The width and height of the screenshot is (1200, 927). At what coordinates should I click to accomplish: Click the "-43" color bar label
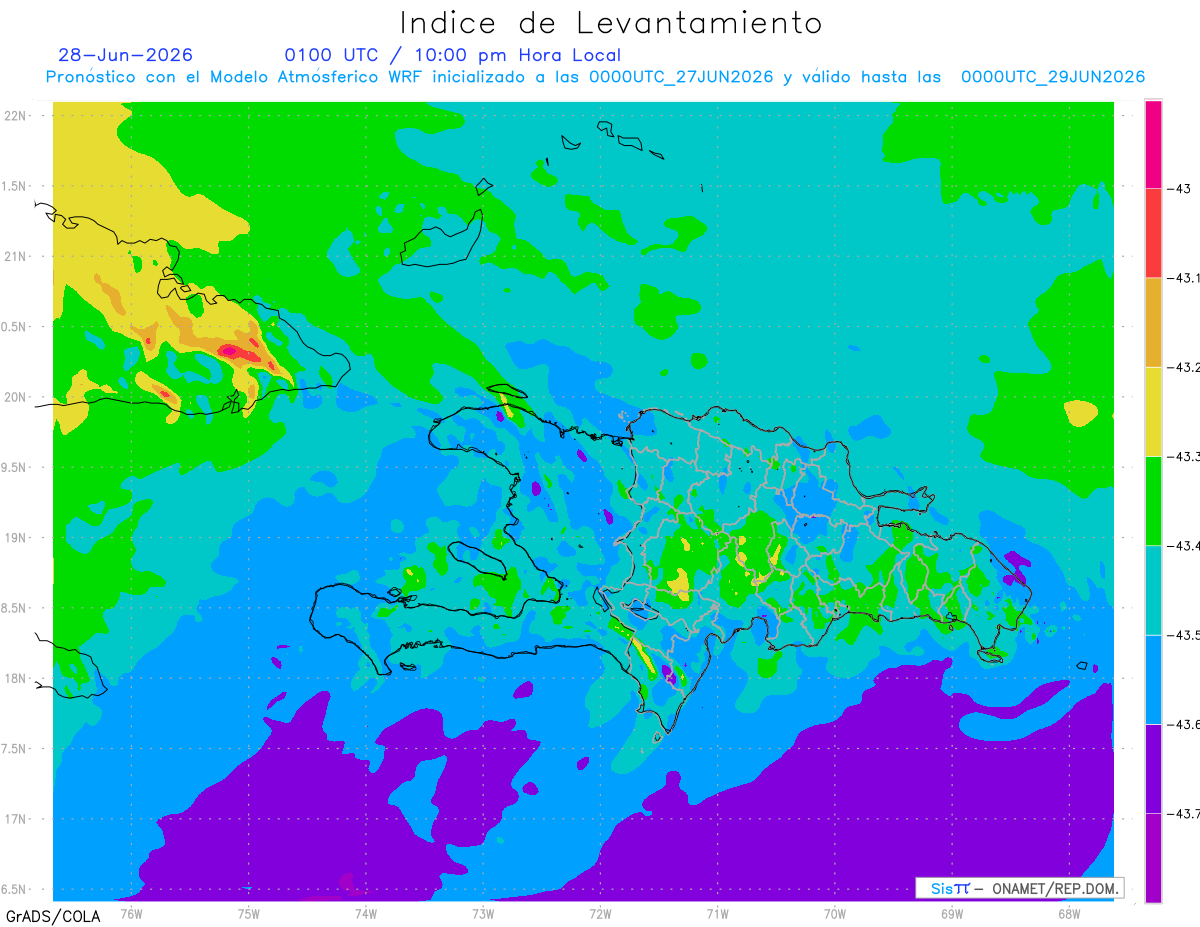click(x=1179, y=188)
